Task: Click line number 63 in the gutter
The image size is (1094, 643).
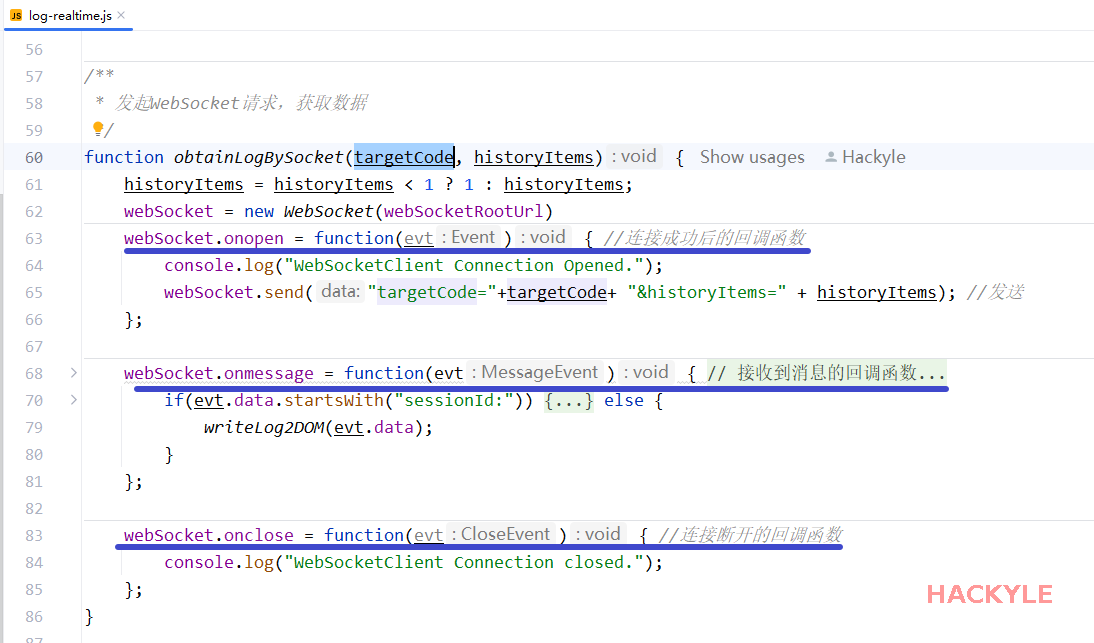Action: [34, 238]
